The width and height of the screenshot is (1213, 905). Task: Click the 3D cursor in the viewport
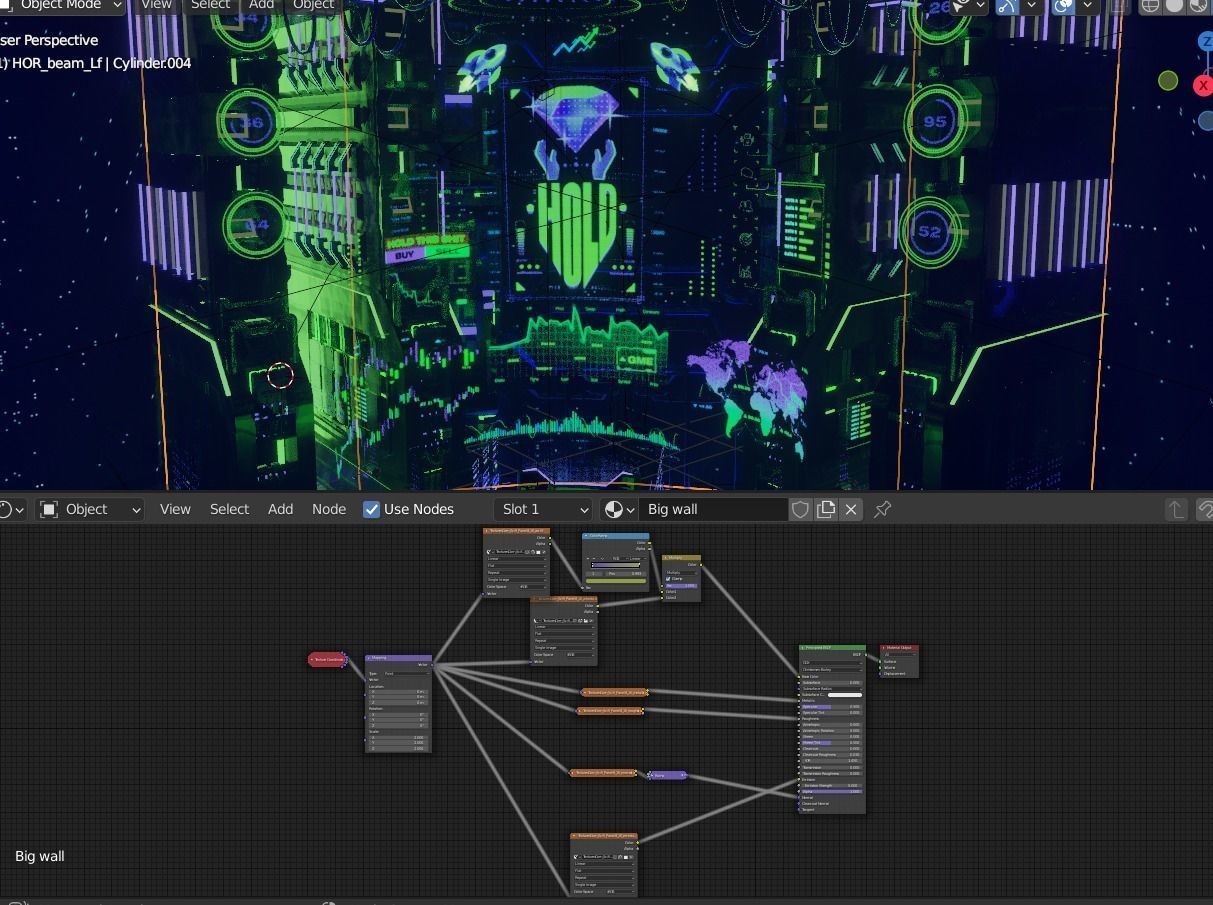(x=280, y=376)
